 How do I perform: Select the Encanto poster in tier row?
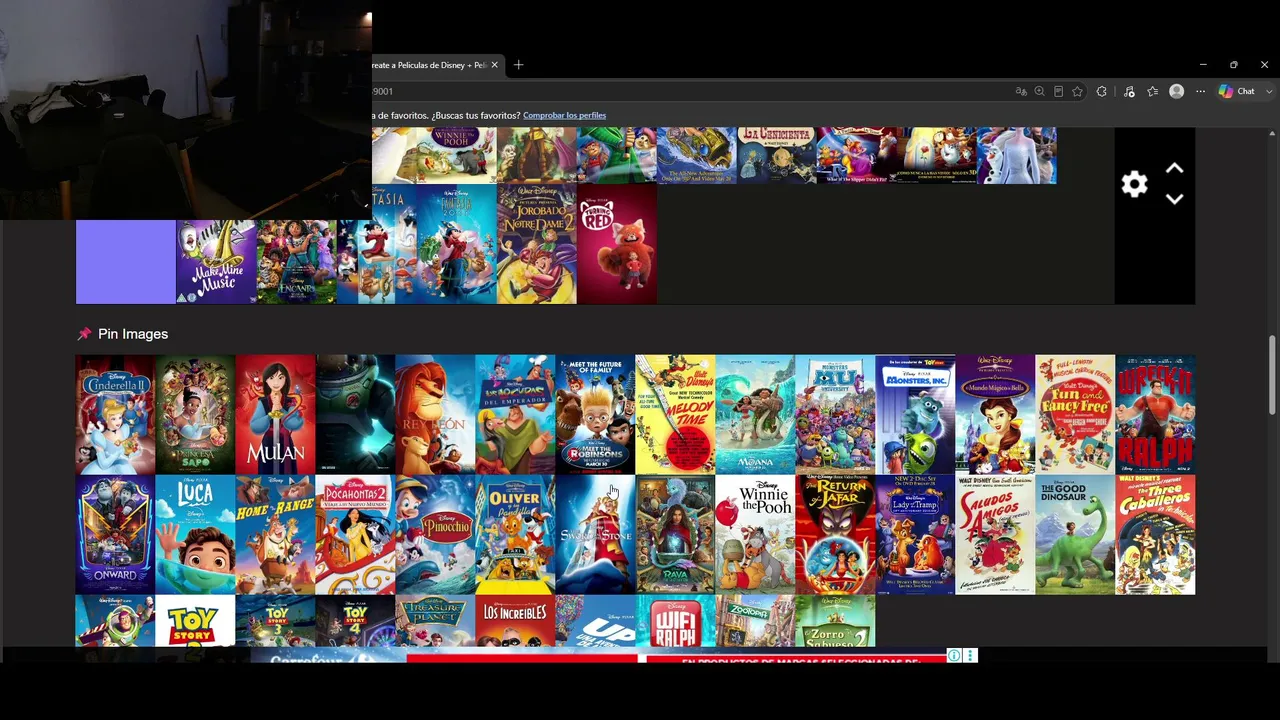pyautogui.click(x=297, y=262)
